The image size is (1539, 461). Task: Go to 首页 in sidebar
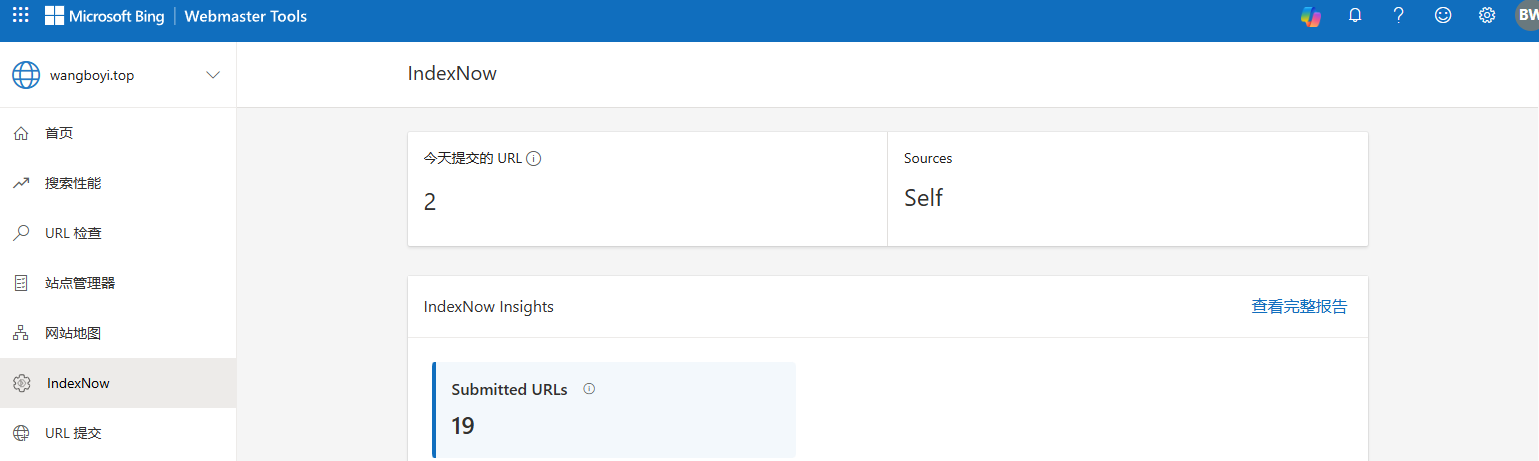[59, 133]
